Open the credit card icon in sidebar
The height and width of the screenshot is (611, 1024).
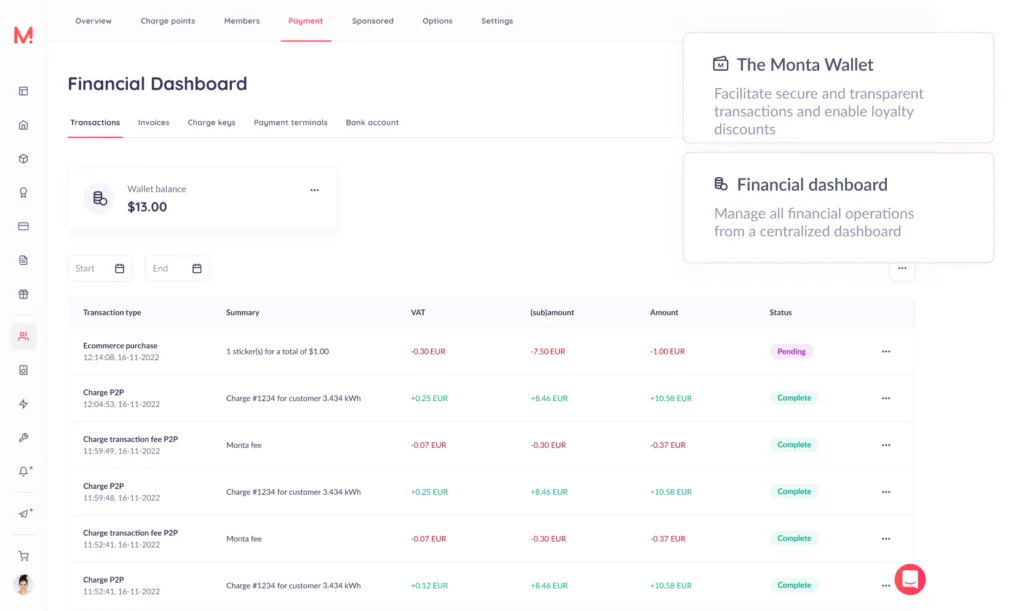24,227
